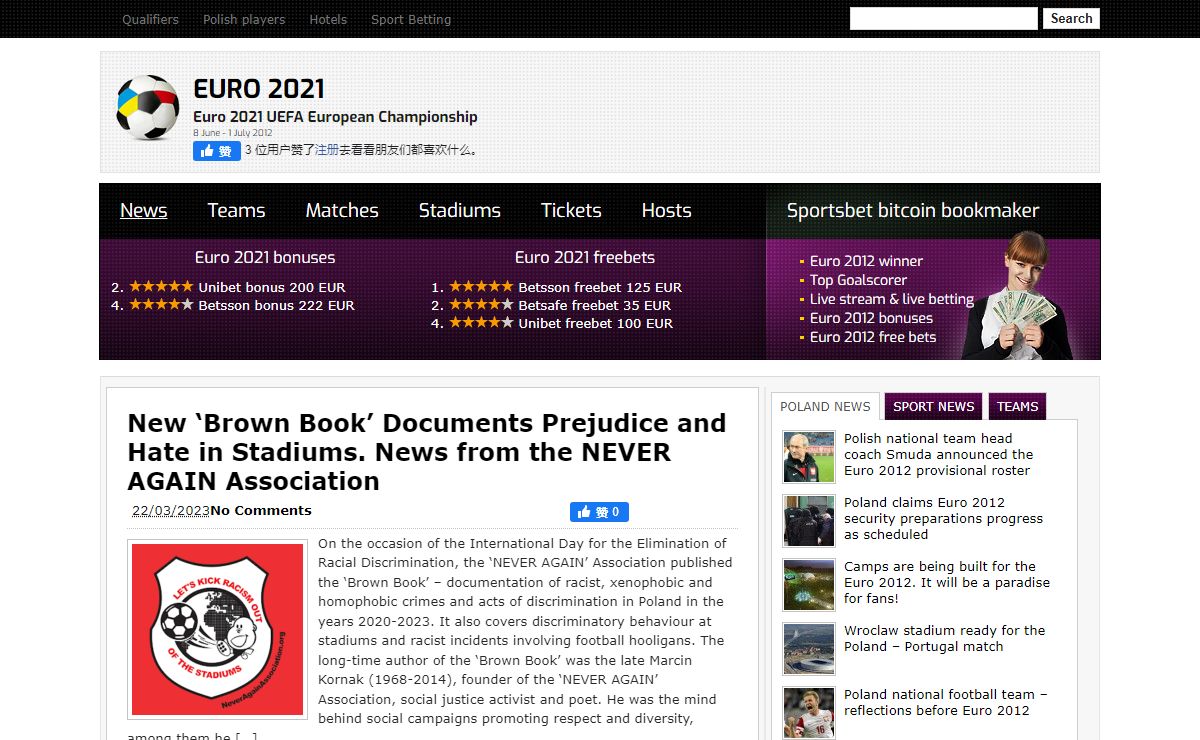Open Poland national football team reflections story
The image size is (1200, 740).
point(946,702)
